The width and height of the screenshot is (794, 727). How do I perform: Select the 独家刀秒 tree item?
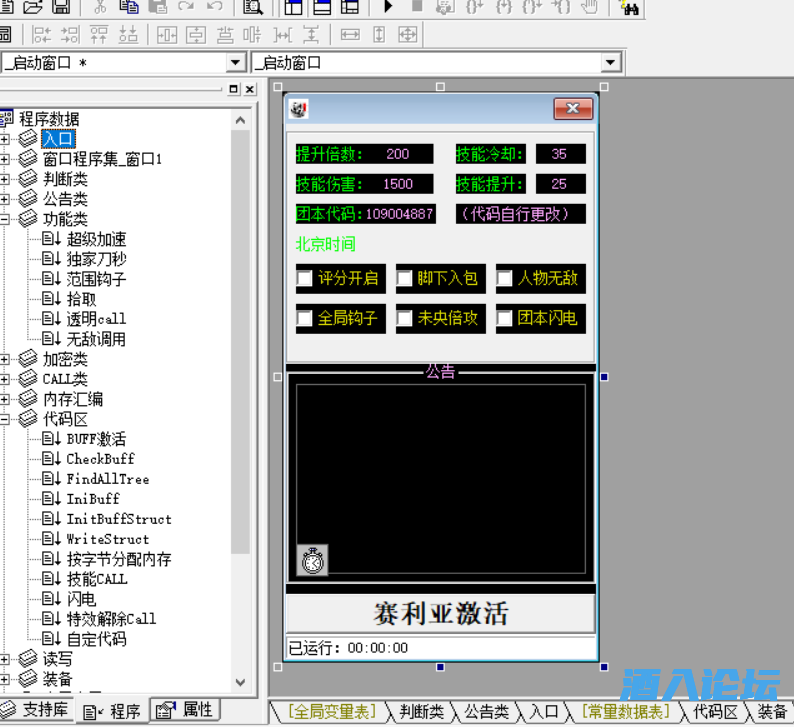click(x=96, y=259)
